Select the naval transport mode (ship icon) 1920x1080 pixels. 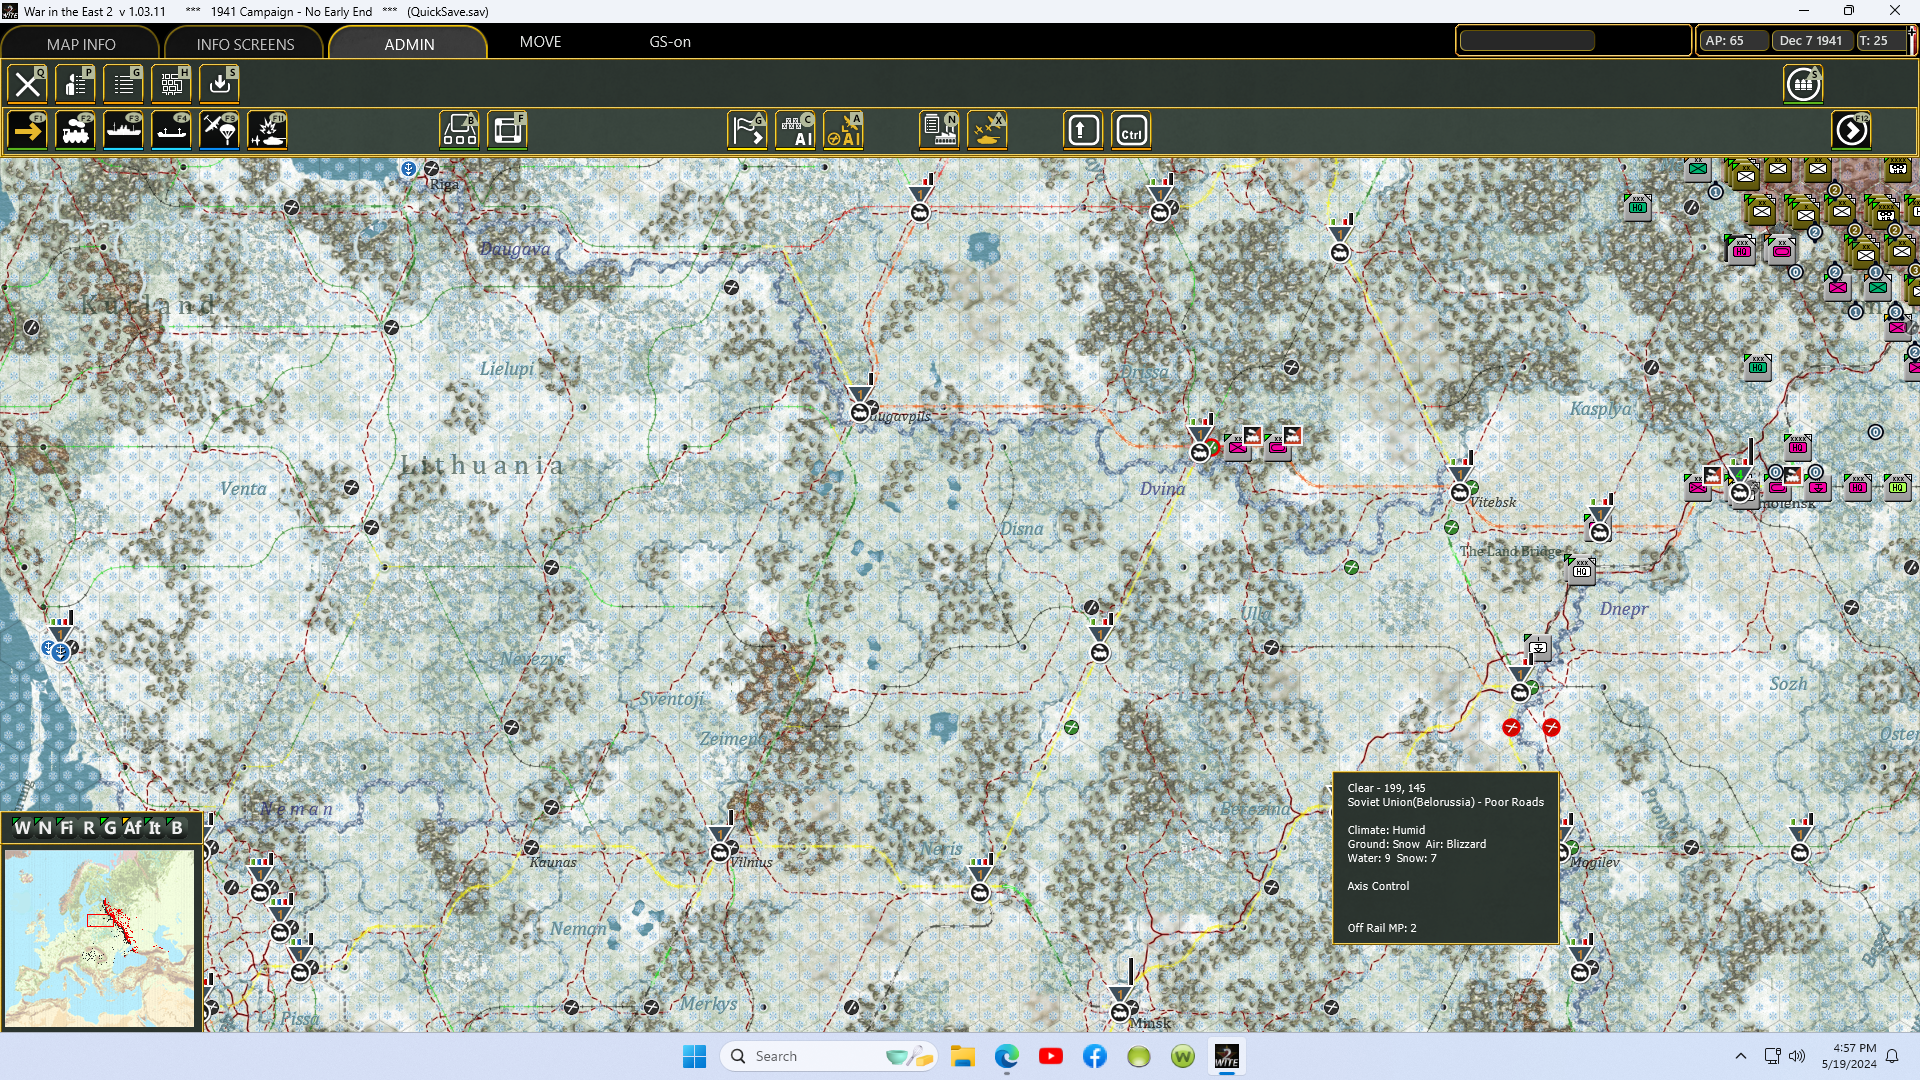click(123, 130)
